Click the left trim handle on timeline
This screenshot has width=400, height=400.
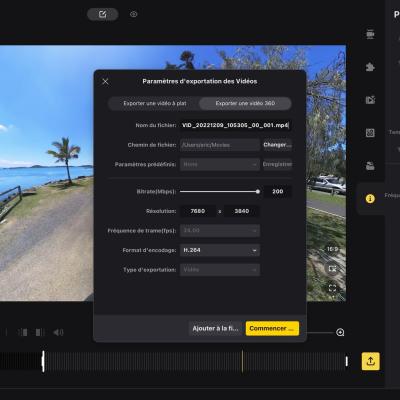coord(43,361)
